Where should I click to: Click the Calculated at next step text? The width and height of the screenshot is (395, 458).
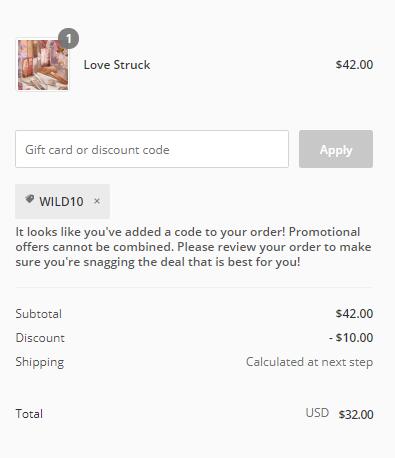pyautogui.click(x=309, y=362)
